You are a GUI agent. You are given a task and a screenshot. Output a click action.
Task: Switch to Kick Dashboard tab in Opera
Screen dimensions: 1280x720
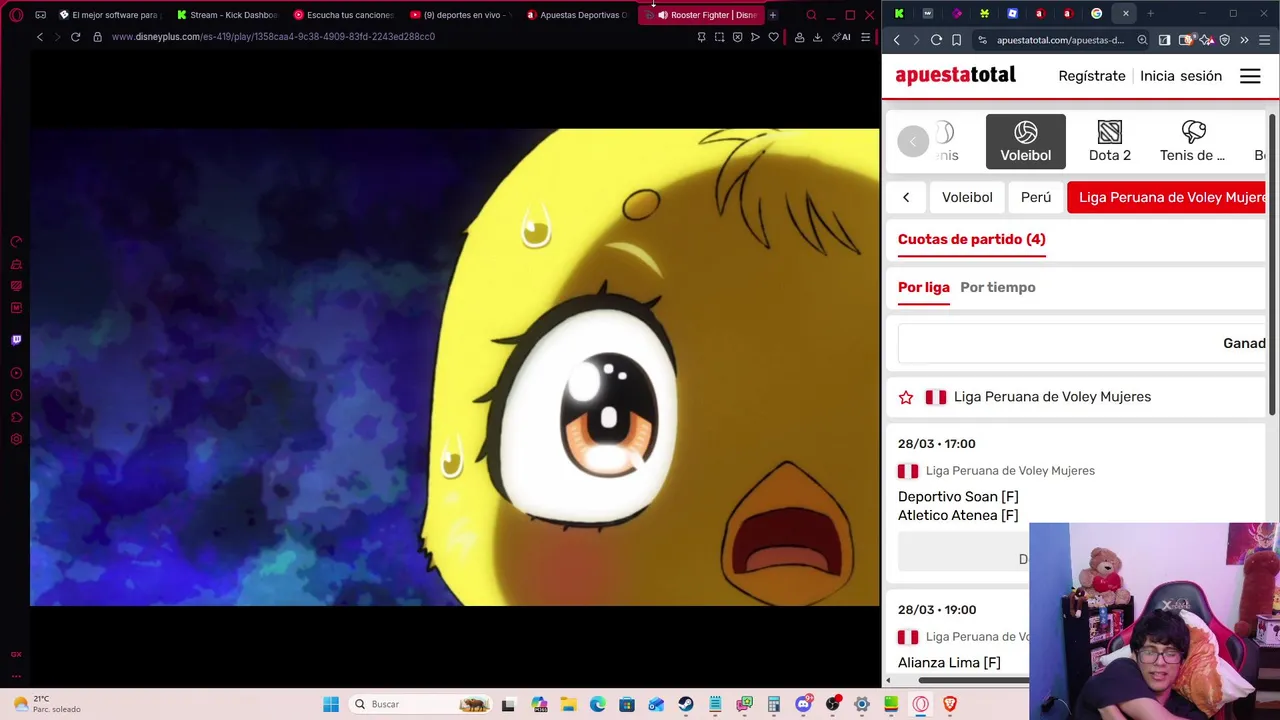226,15
